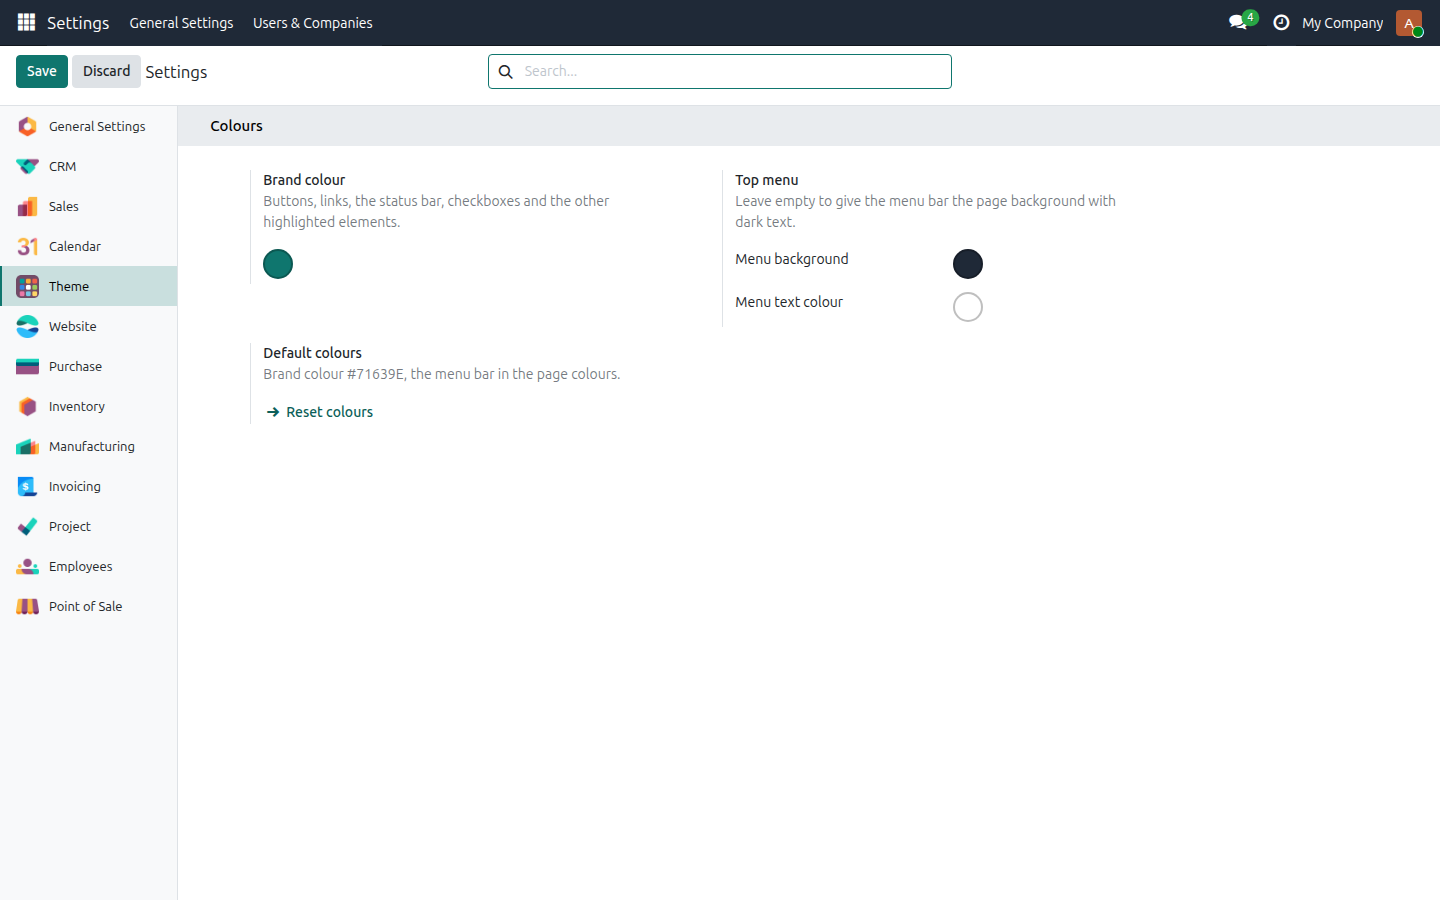Save the settings changes

(x=42, y=71)
